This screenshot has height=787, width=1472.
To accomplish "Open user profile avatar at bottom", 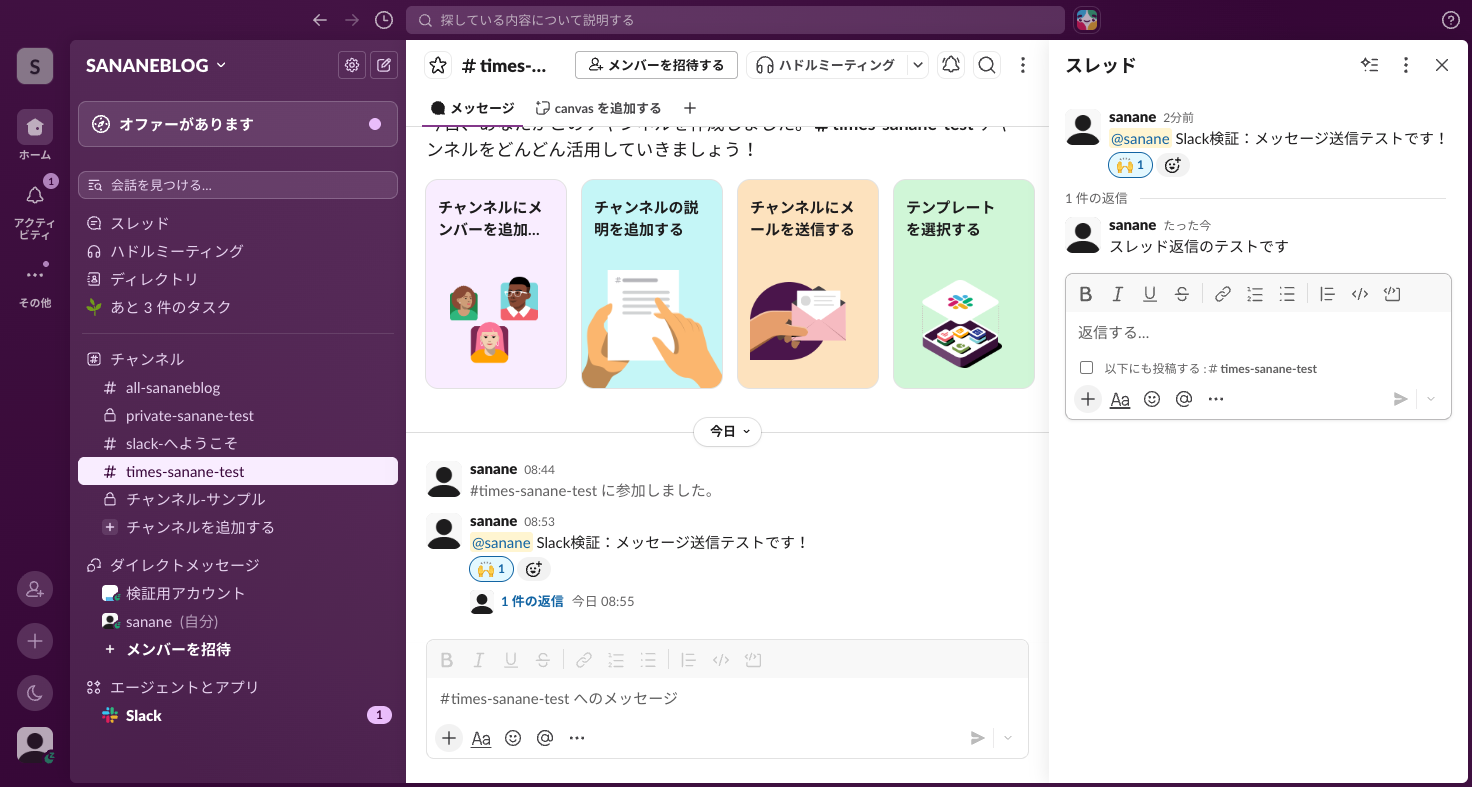I will point(34,744).
